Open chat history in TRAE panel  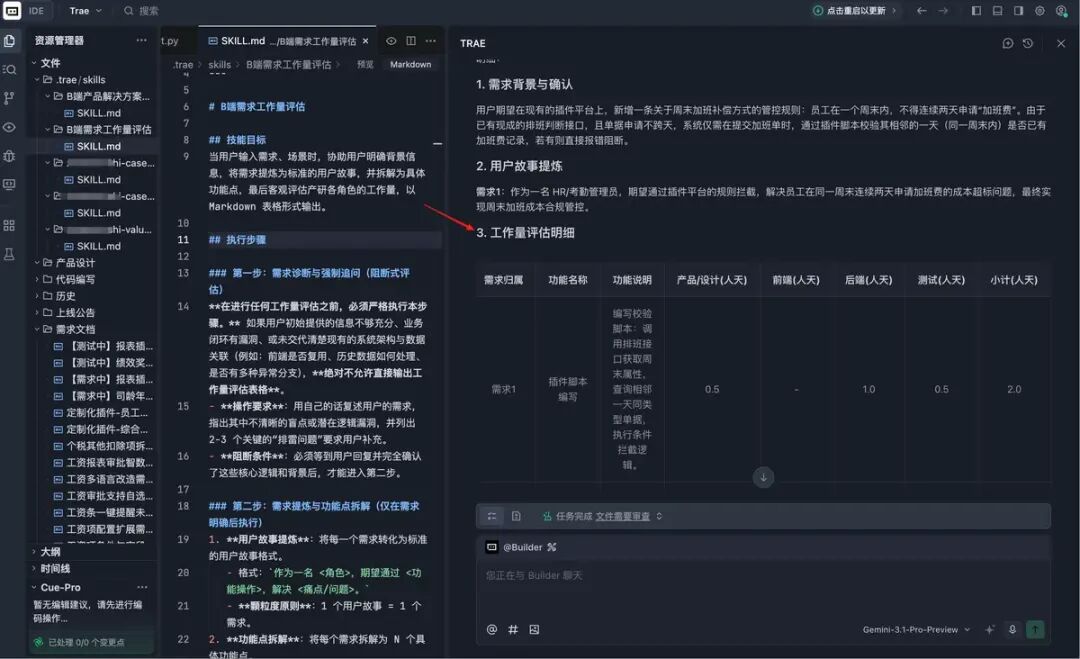pos(1028,43)
